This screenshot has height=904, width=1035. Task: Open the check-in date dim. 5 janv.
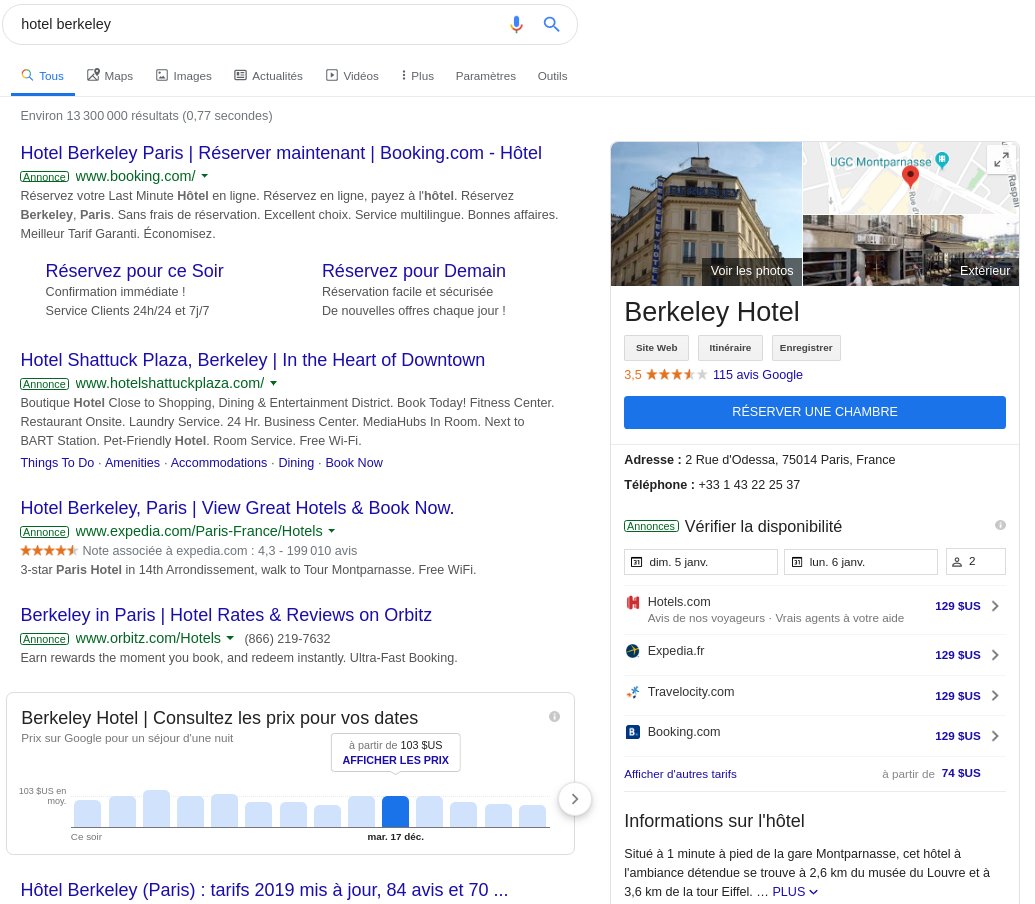(x=701, y=562)
